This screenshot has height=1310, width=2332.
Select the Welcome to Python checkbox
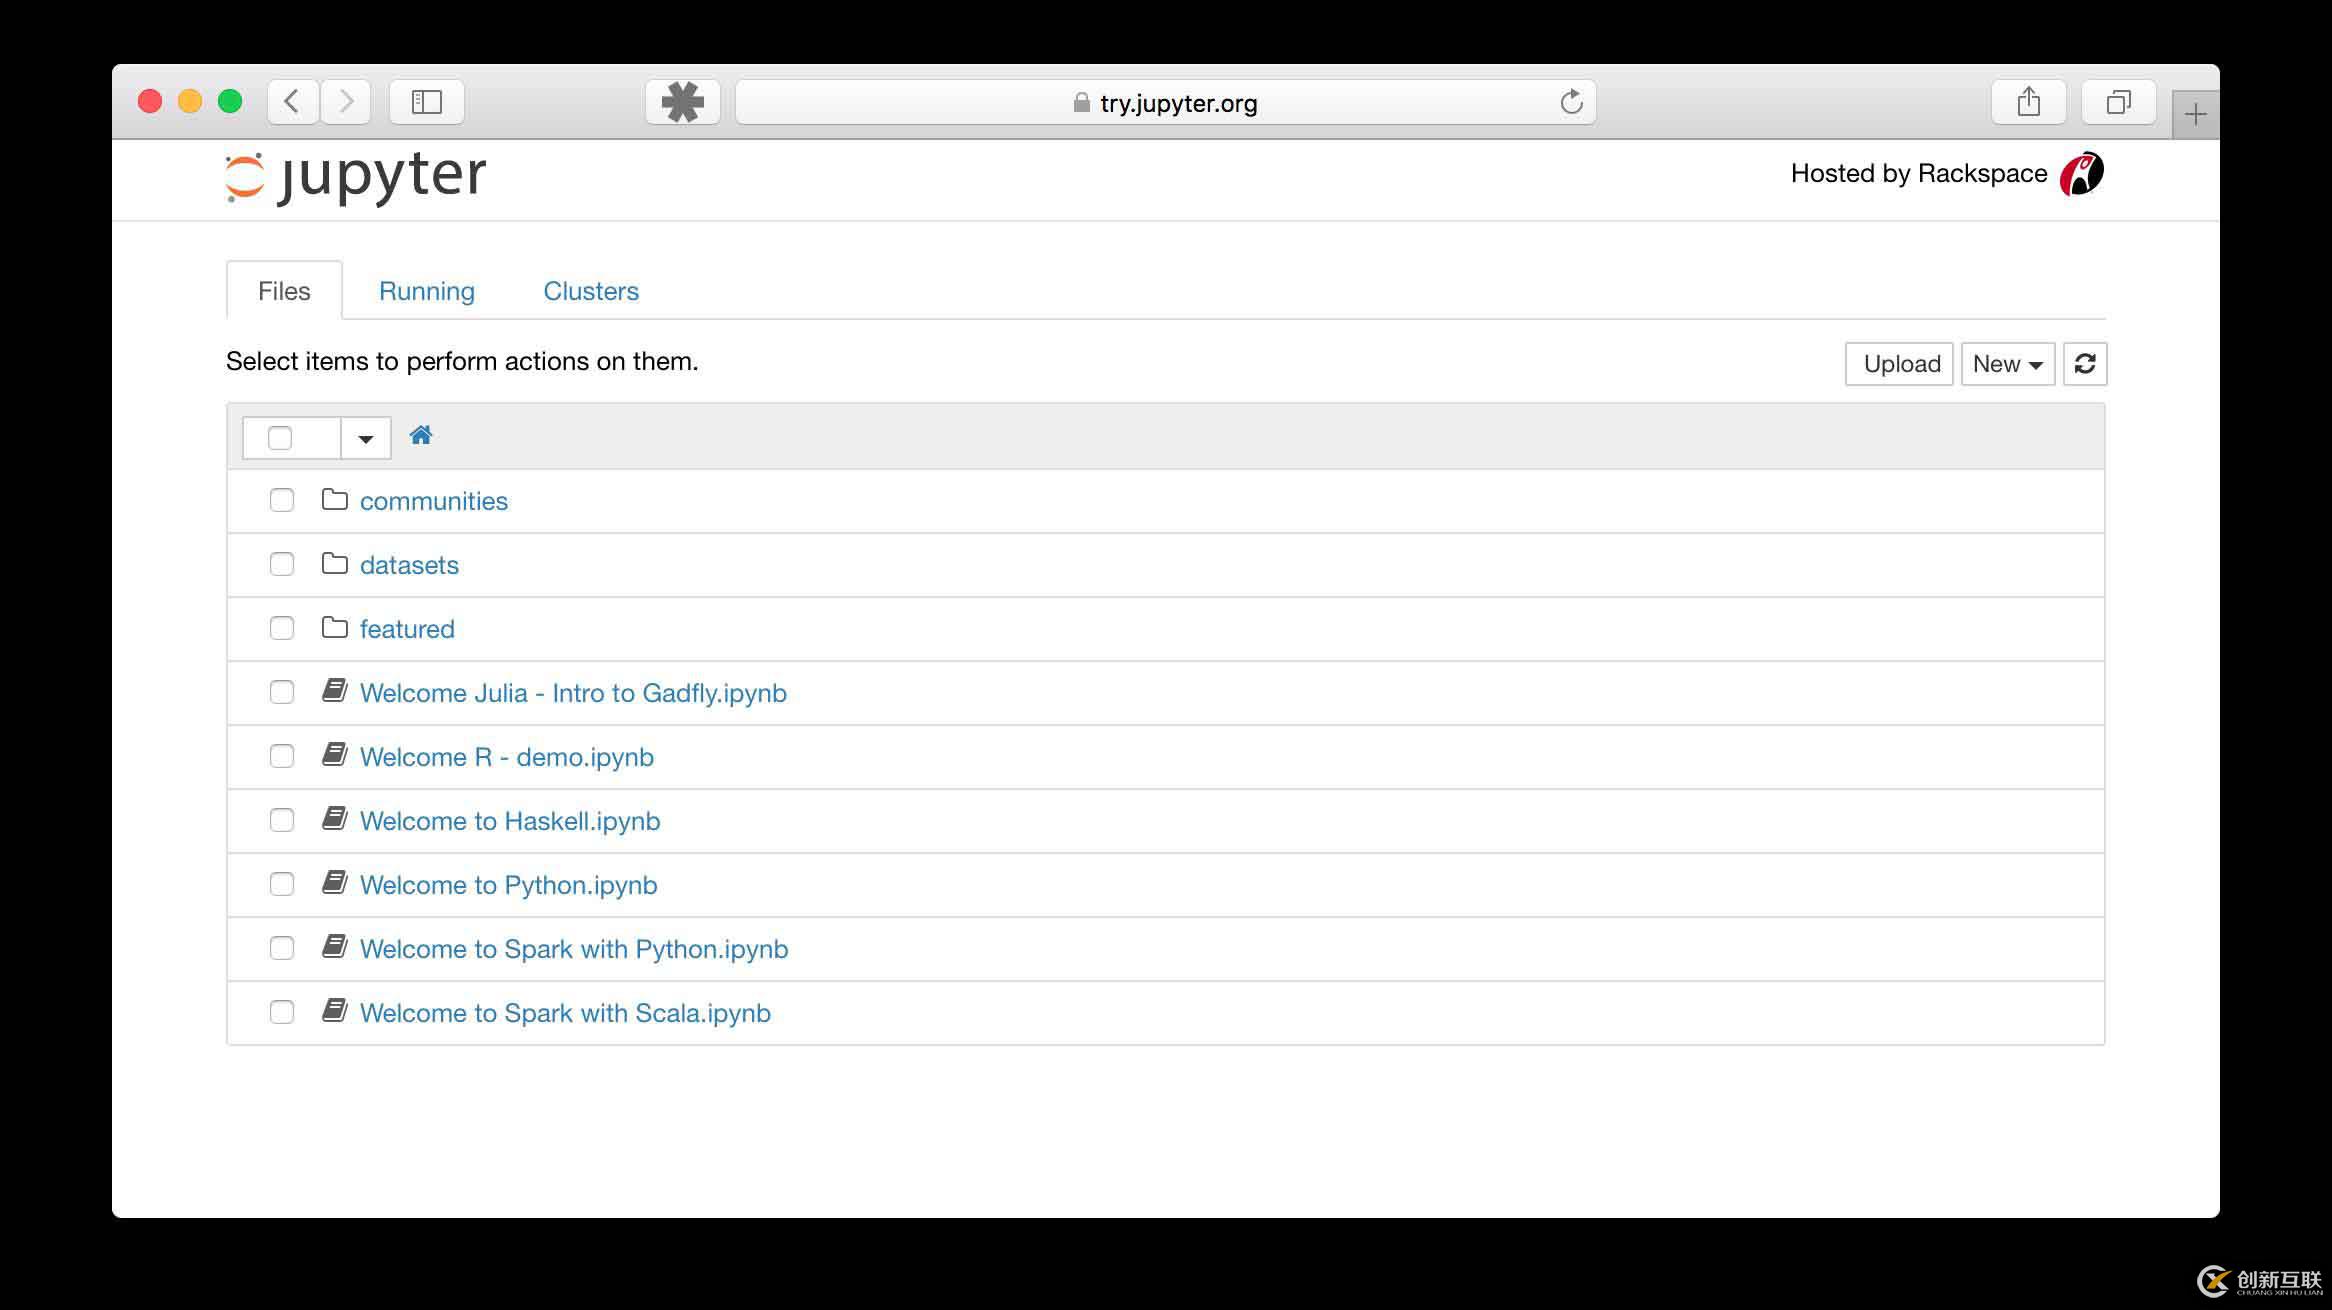(282, 884)
